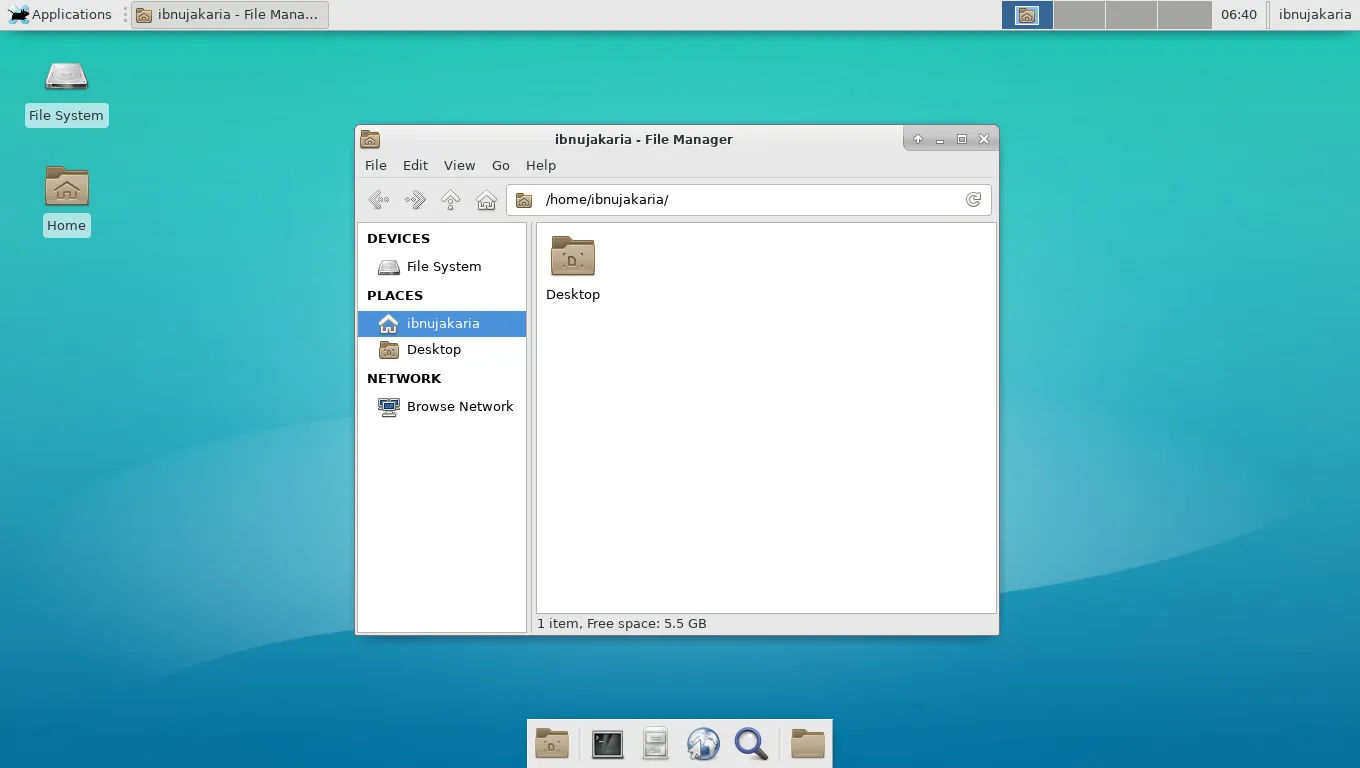
Task: Open the ibnujakaria user menu in panel
Action: coord(1315,14)
